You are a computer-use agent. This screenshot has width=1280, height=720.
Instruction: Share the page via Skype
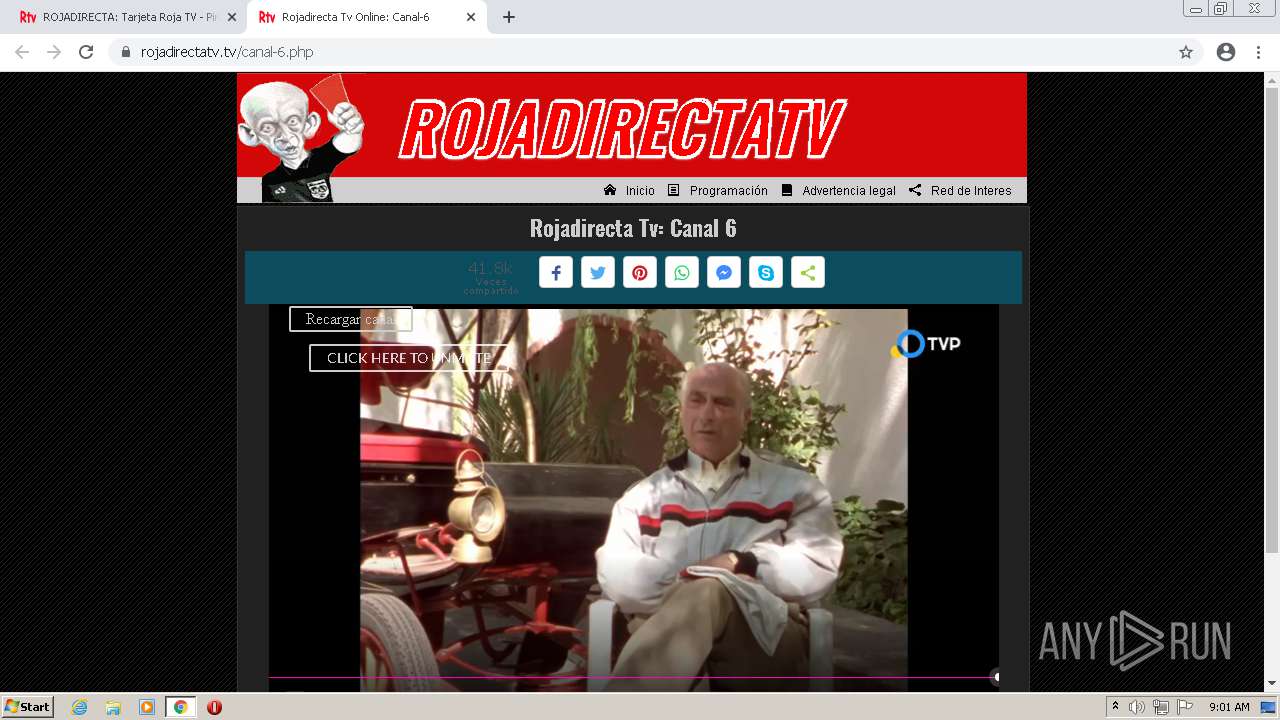[766, 273]
